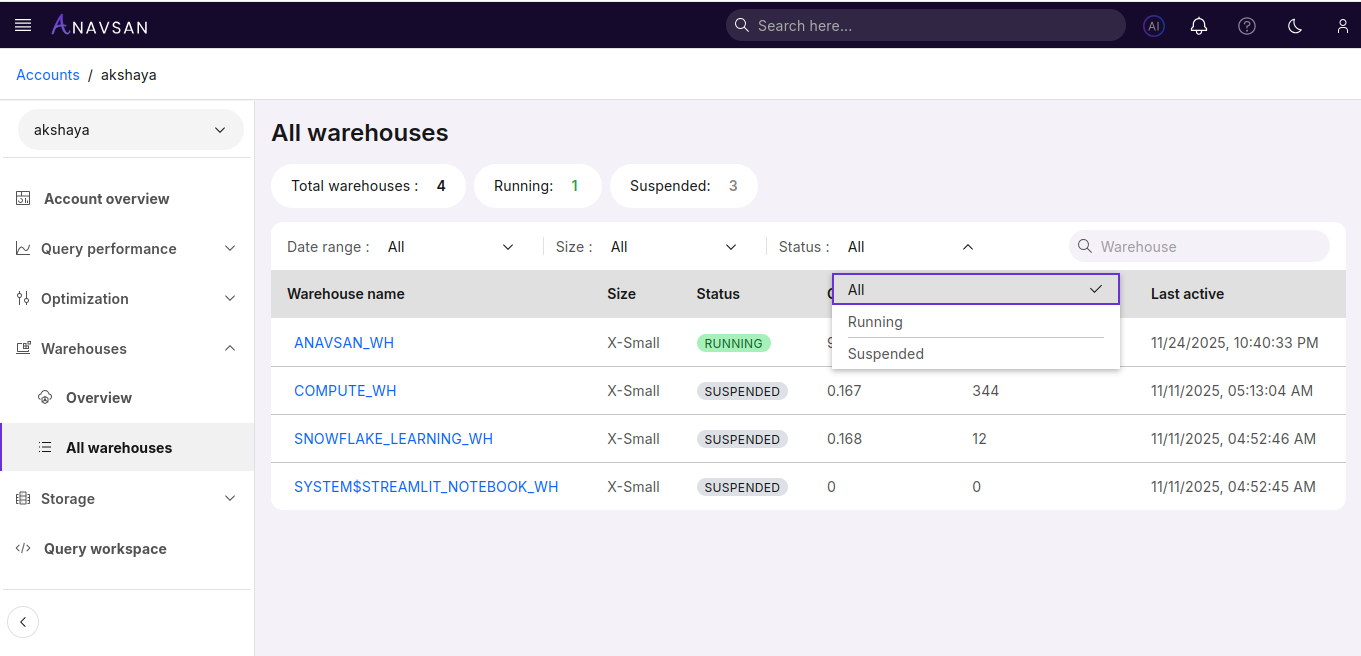The image size is (1361, 656).
Task: Select Suspended status option
Action: [x=885, y=354]
